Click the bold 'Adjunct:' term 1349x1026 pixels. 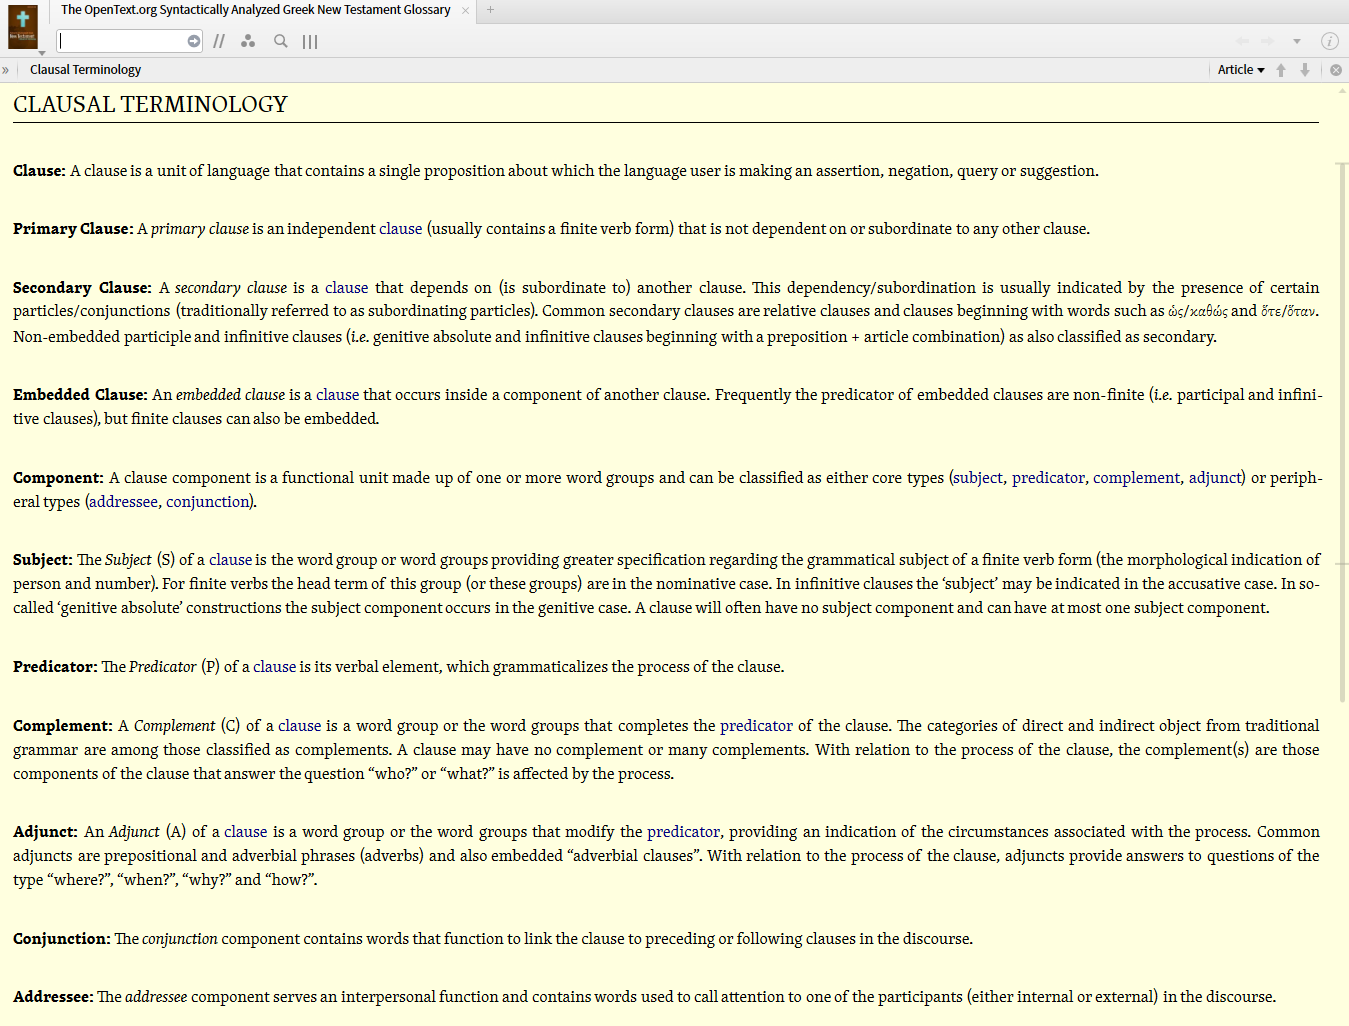(45, 832)
